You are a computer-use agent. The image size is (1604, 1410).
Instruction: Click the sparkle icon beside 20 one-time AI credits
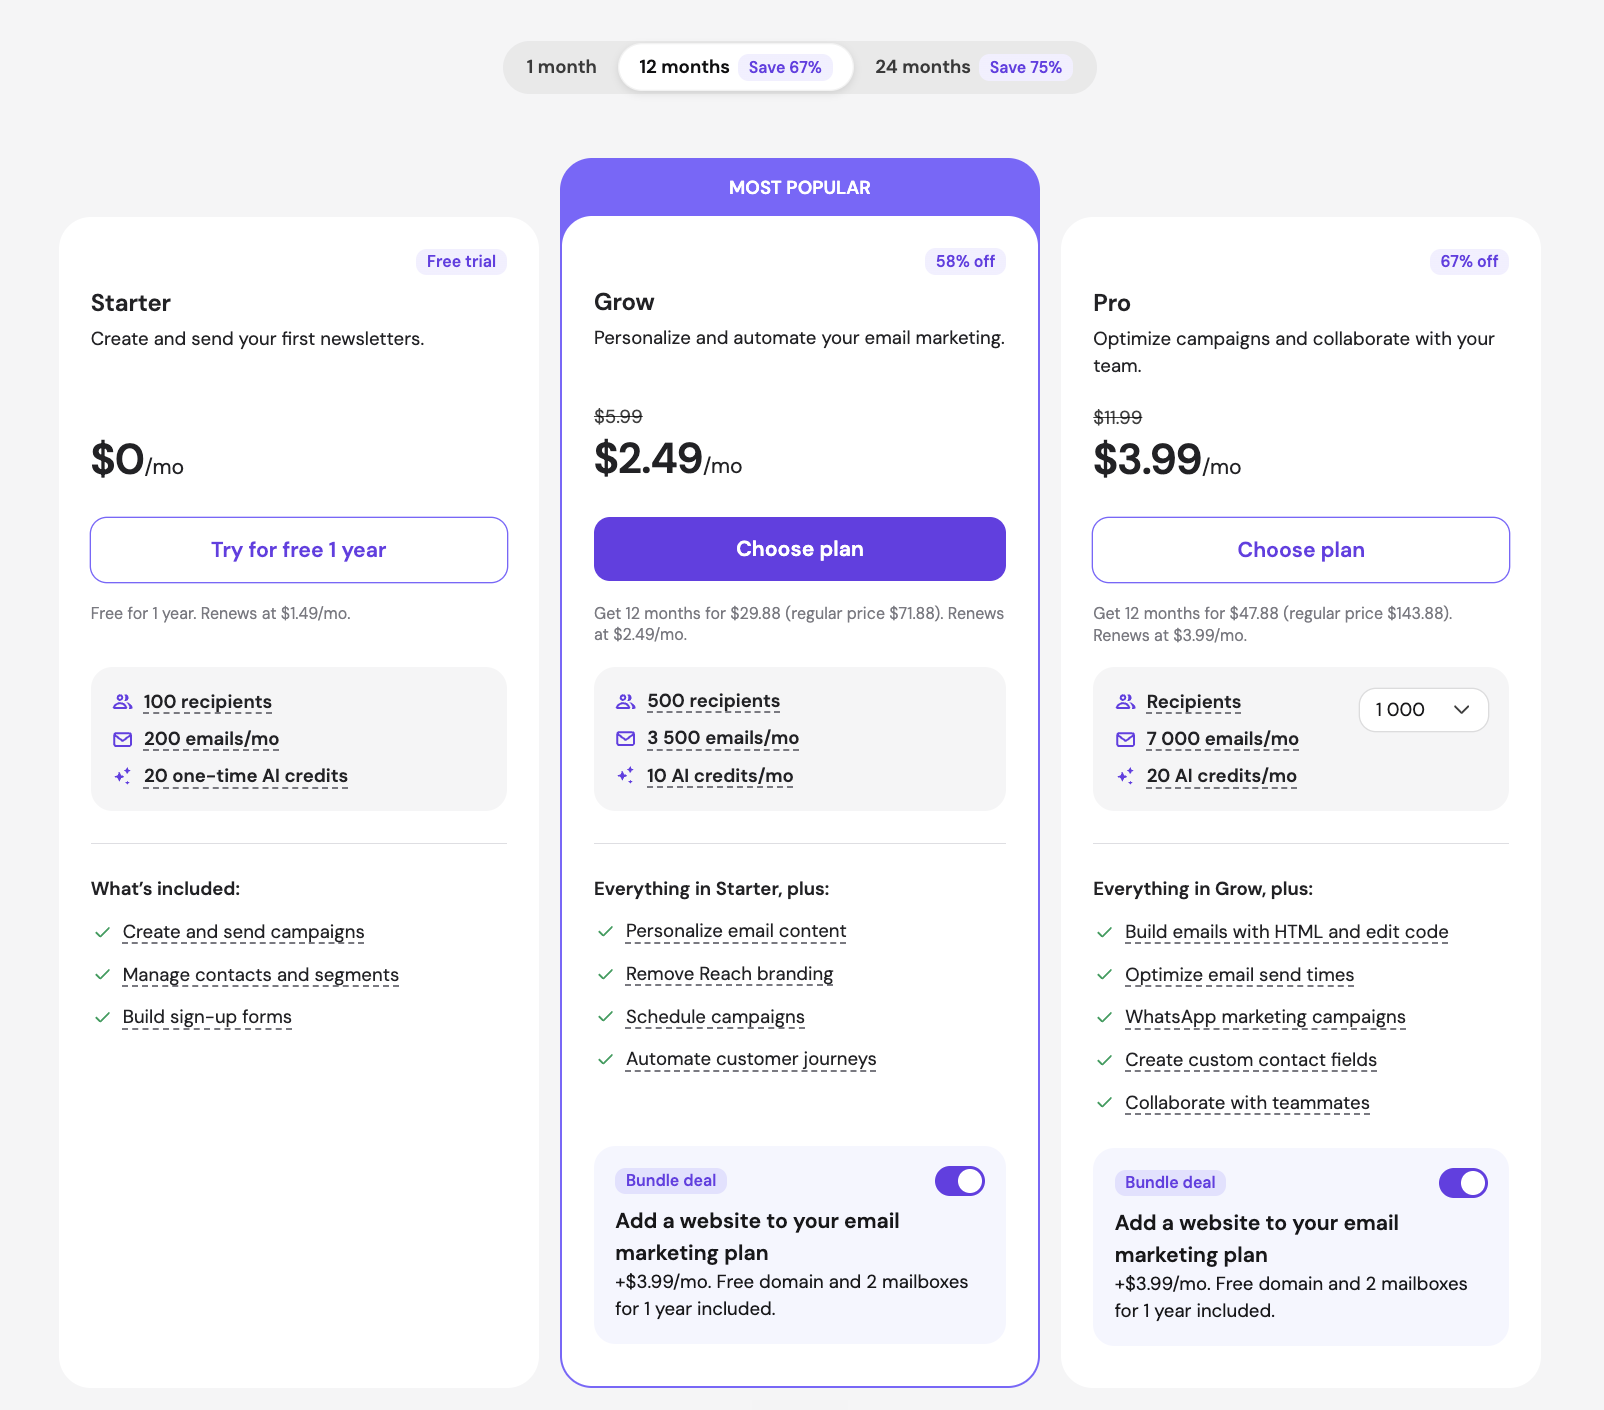click(122, 776)
